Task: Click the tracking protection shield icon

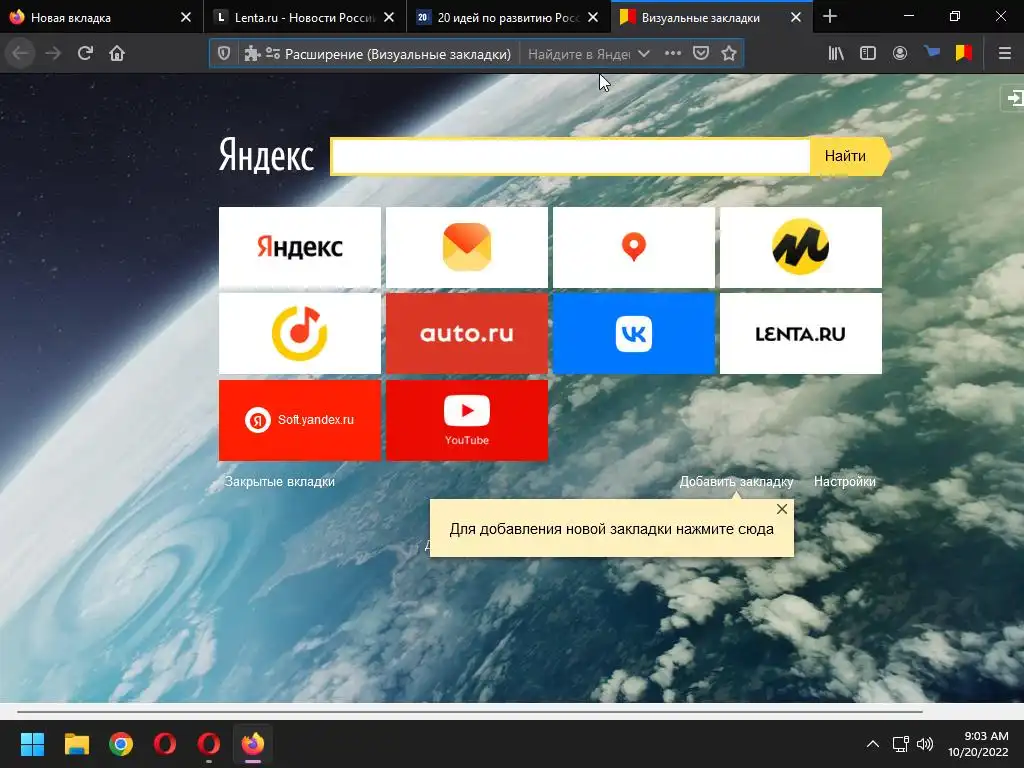Action: coord(224,54)
